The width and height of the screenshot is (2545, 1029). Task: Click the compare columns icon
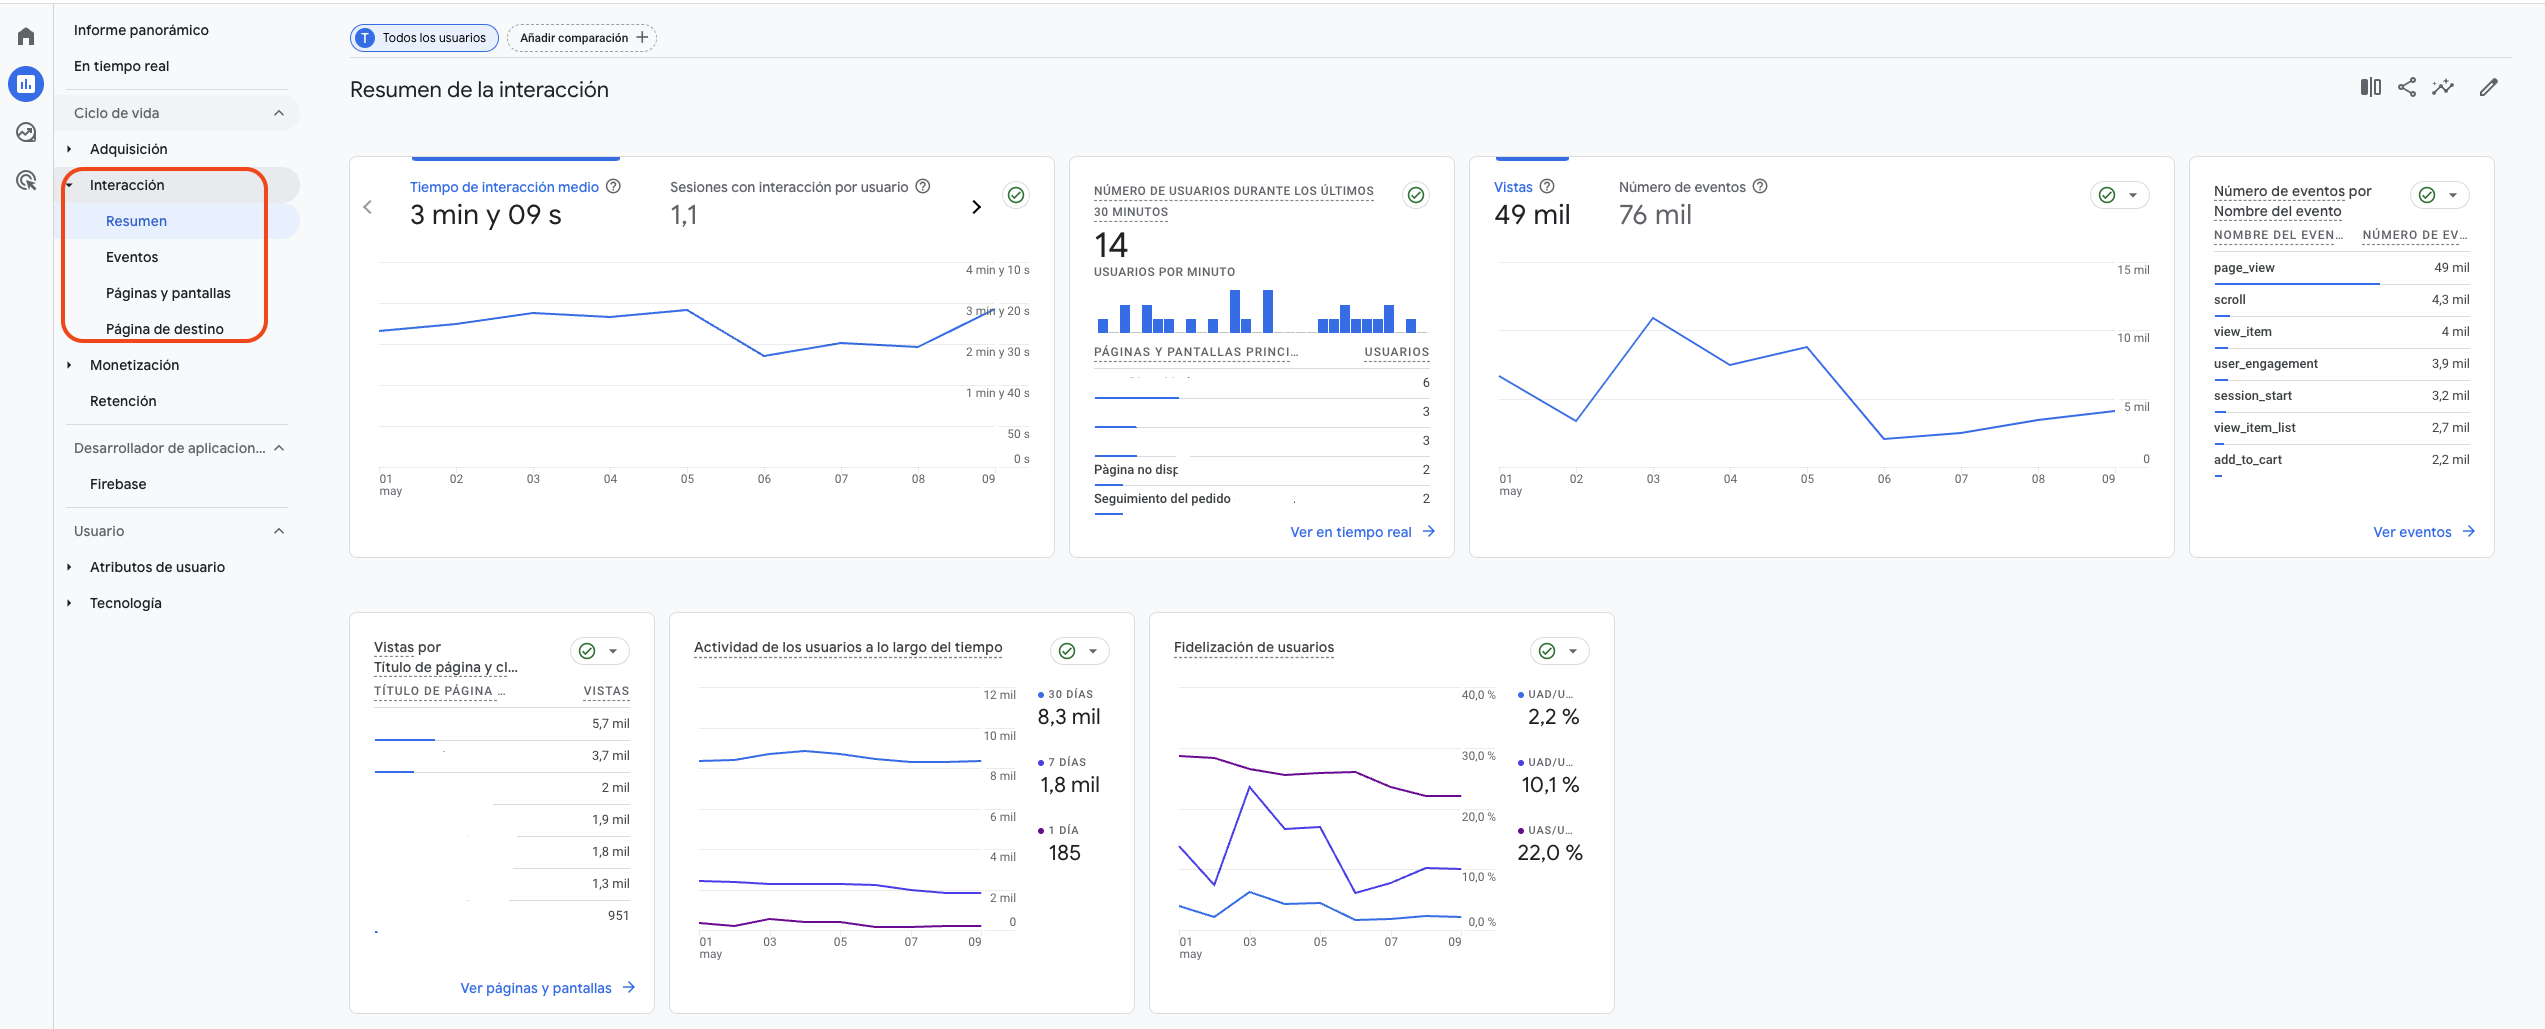pyautogui.click(x=2370, y=88)
